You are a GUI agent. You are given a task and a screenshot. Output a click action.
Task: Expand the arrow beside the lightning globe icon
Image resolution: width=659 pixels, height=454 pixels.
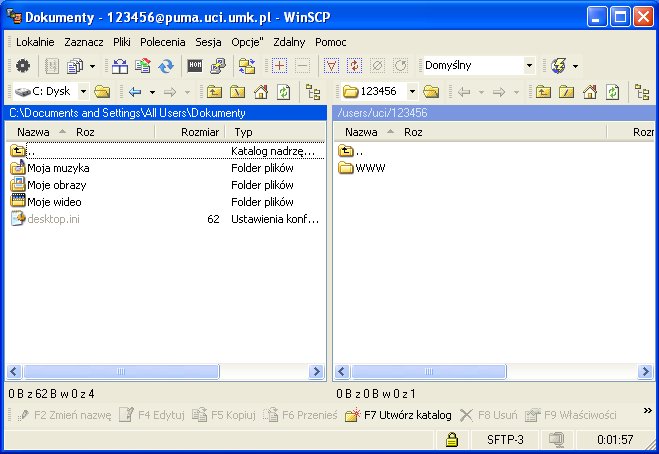pos(575,66)
